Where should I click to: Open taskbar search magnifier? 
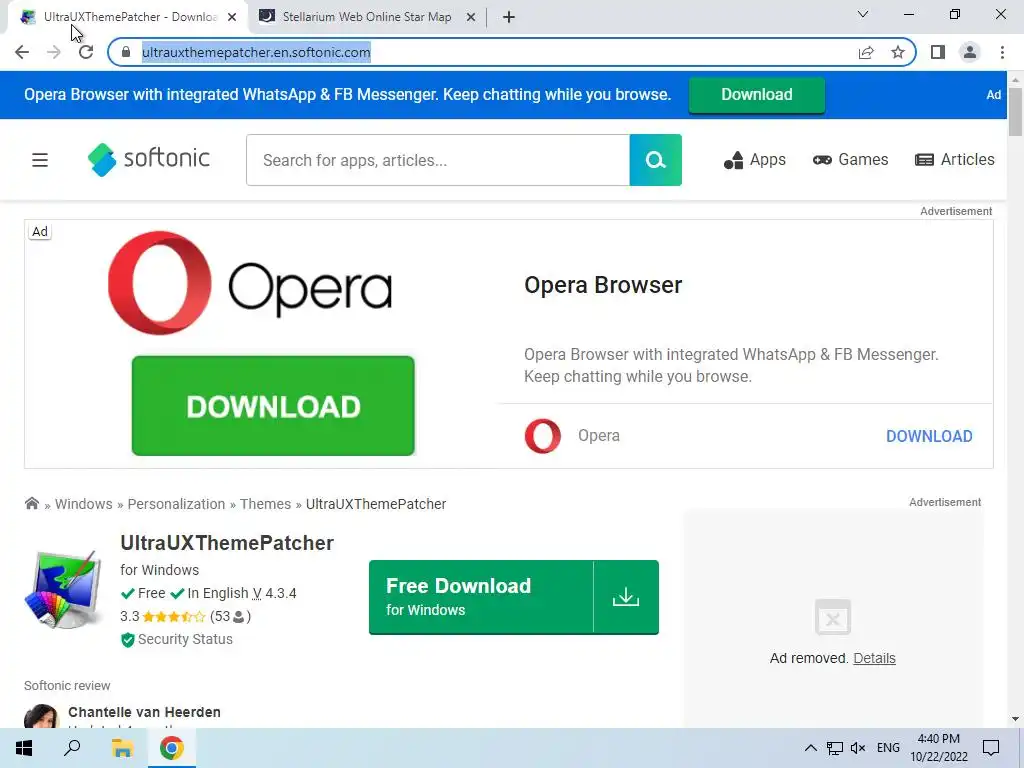click(x=72, y=748)
